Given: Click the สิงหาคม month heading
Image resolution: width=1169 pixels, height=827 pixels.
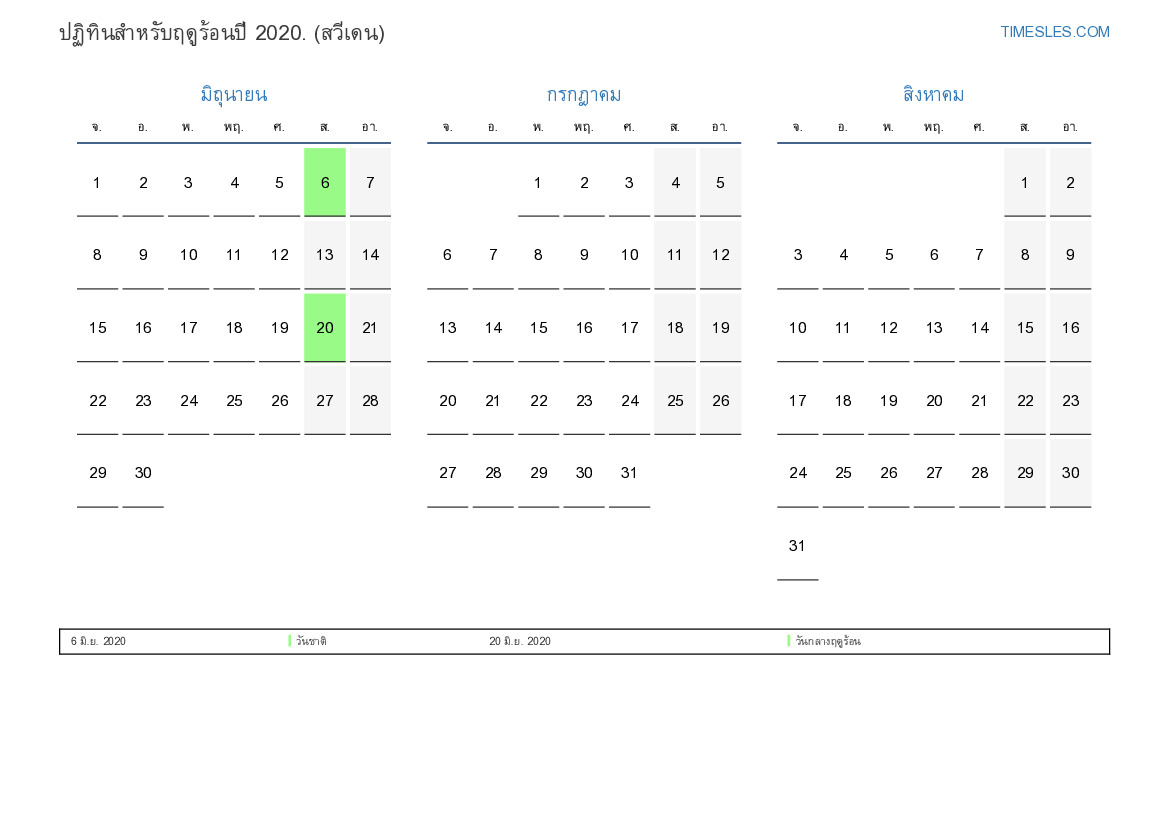Looking at the screenshot, I should point(933,95).
